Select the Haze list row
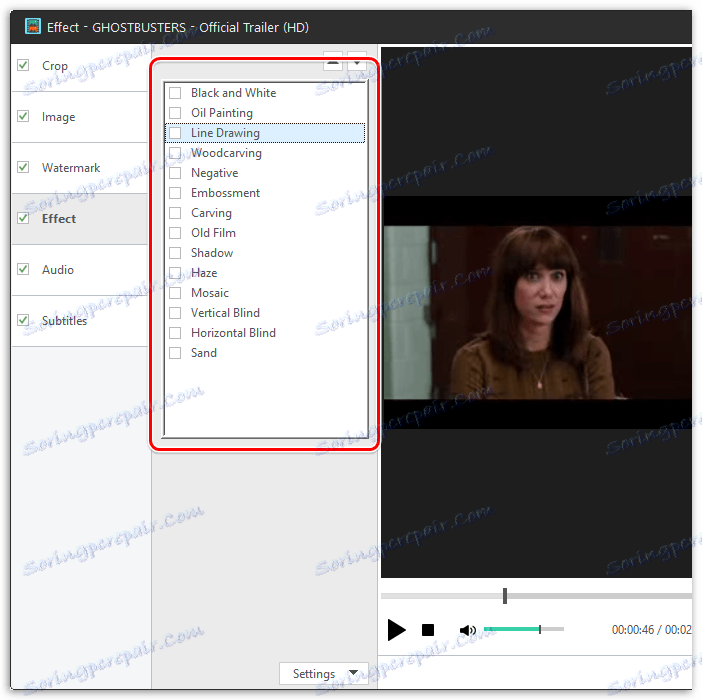The image size is (702, 700). [265, 273]
